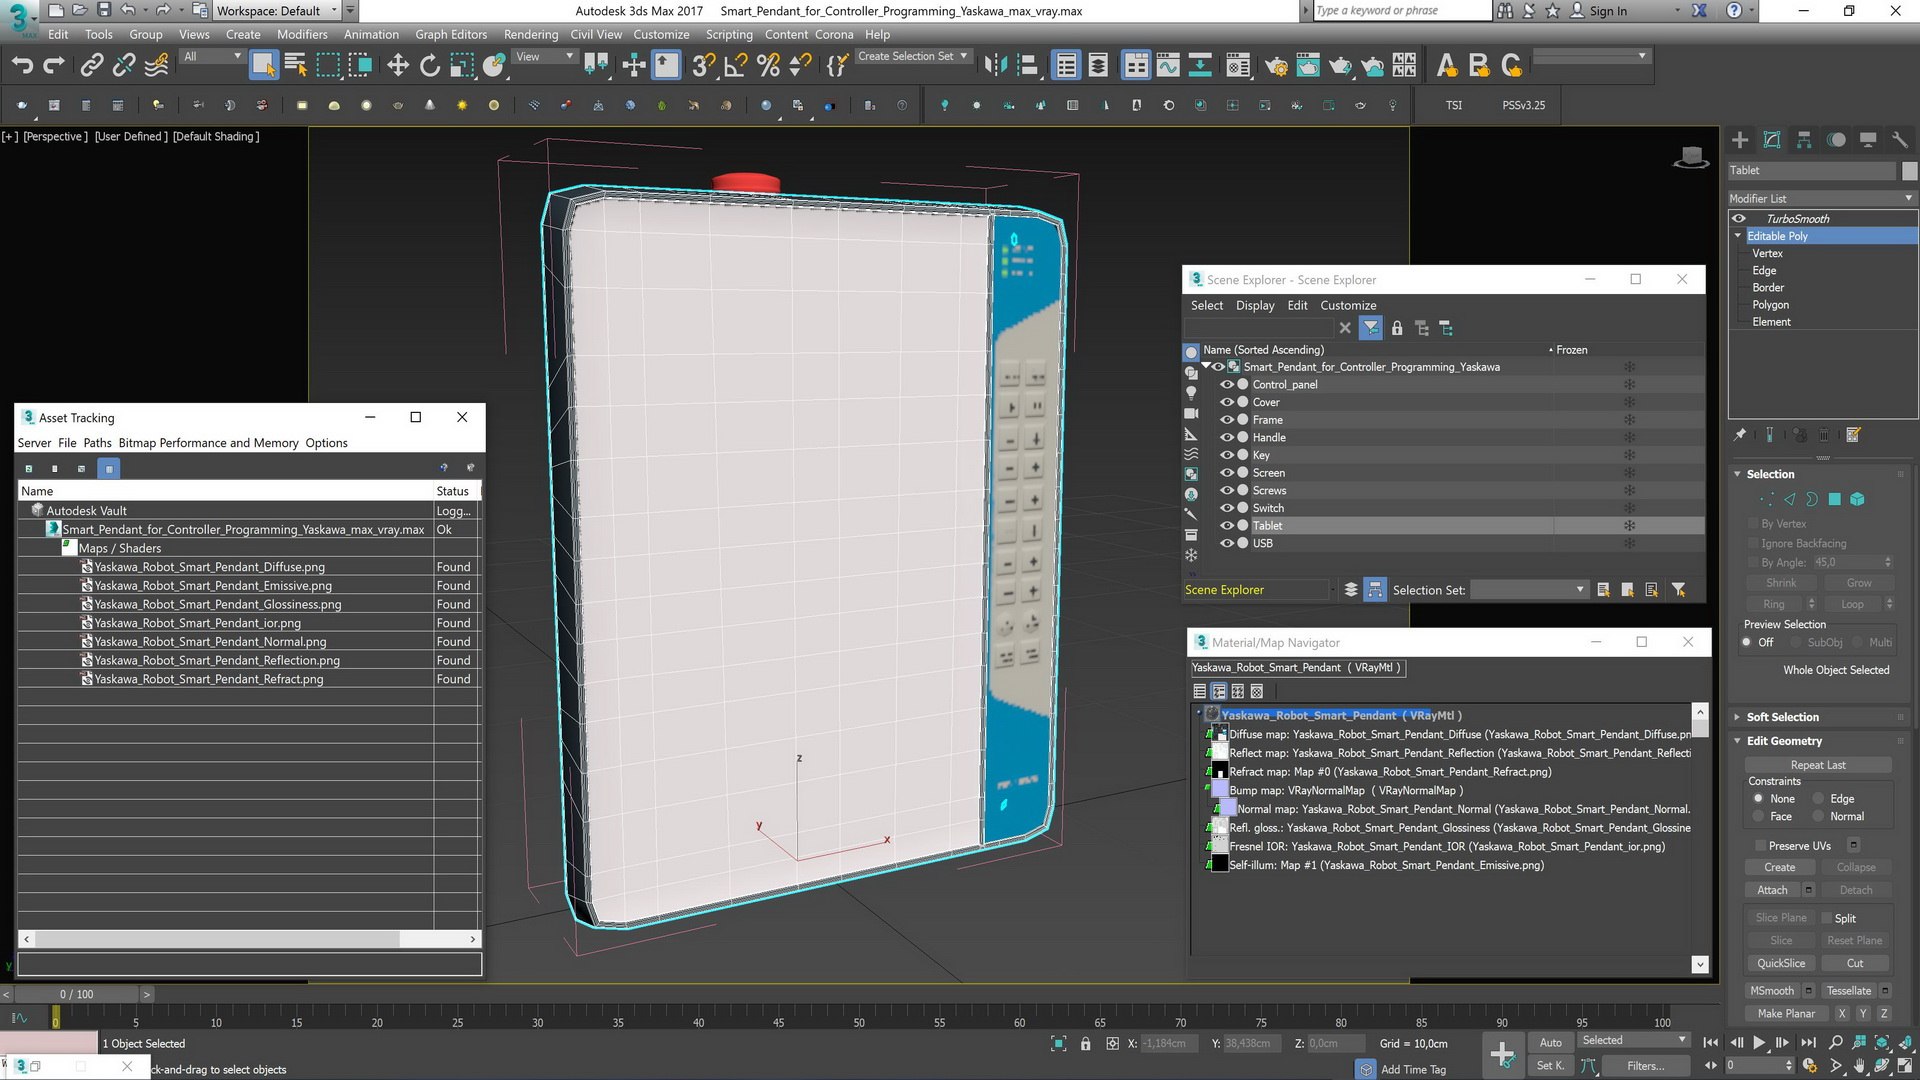This screenshot has height=1080, width=1920.
Task: Open the Curve Editor icon
Action: point(1168,66)
